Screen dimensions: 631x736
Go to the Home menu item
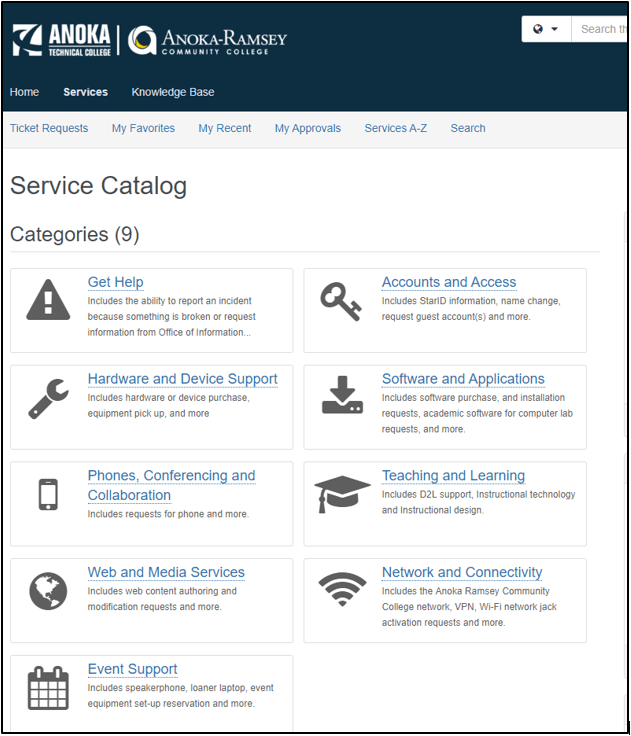point(24,92)
